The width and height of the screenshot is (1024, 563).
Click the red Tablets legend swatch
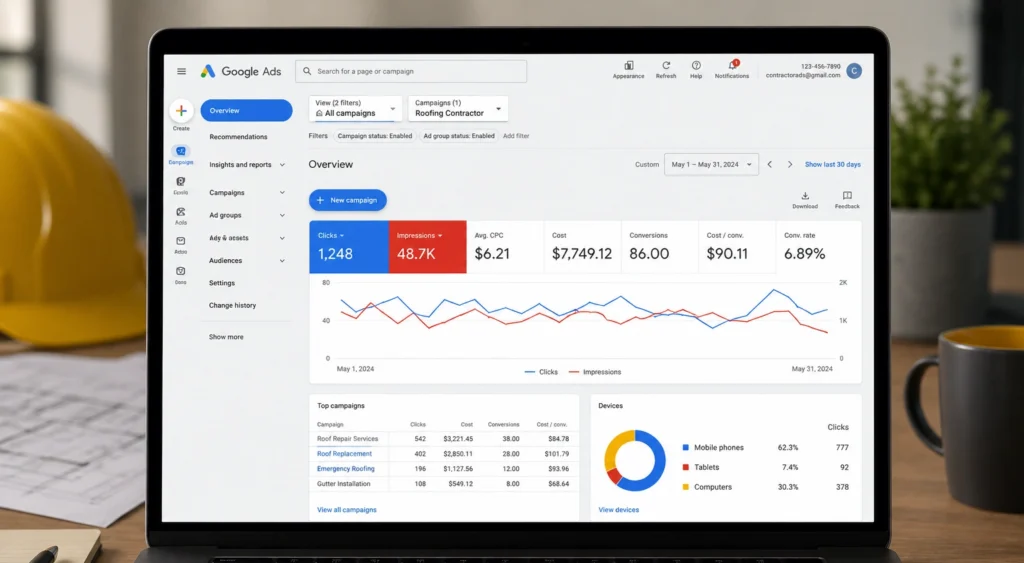686,468
